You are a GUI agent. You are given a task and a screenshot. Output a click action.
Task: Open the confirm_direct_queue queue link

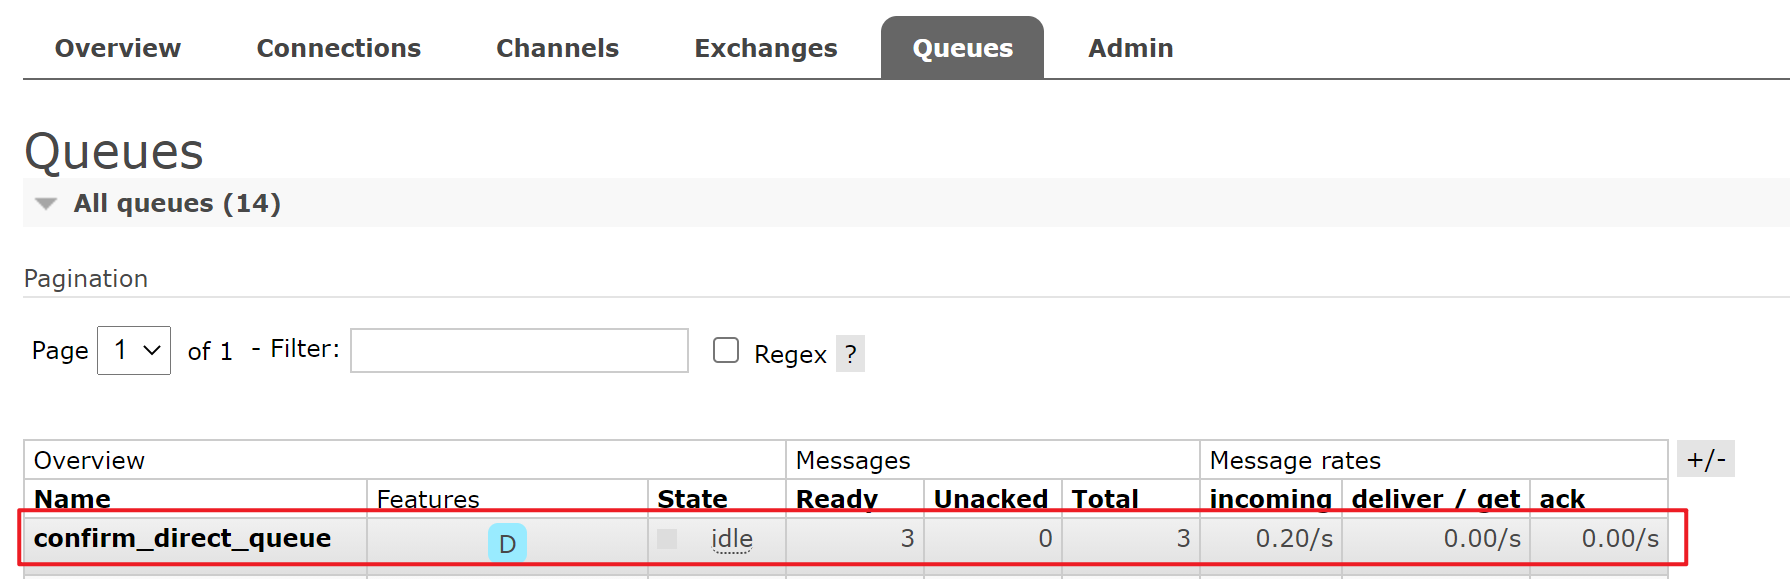click(x=182, y=538)
